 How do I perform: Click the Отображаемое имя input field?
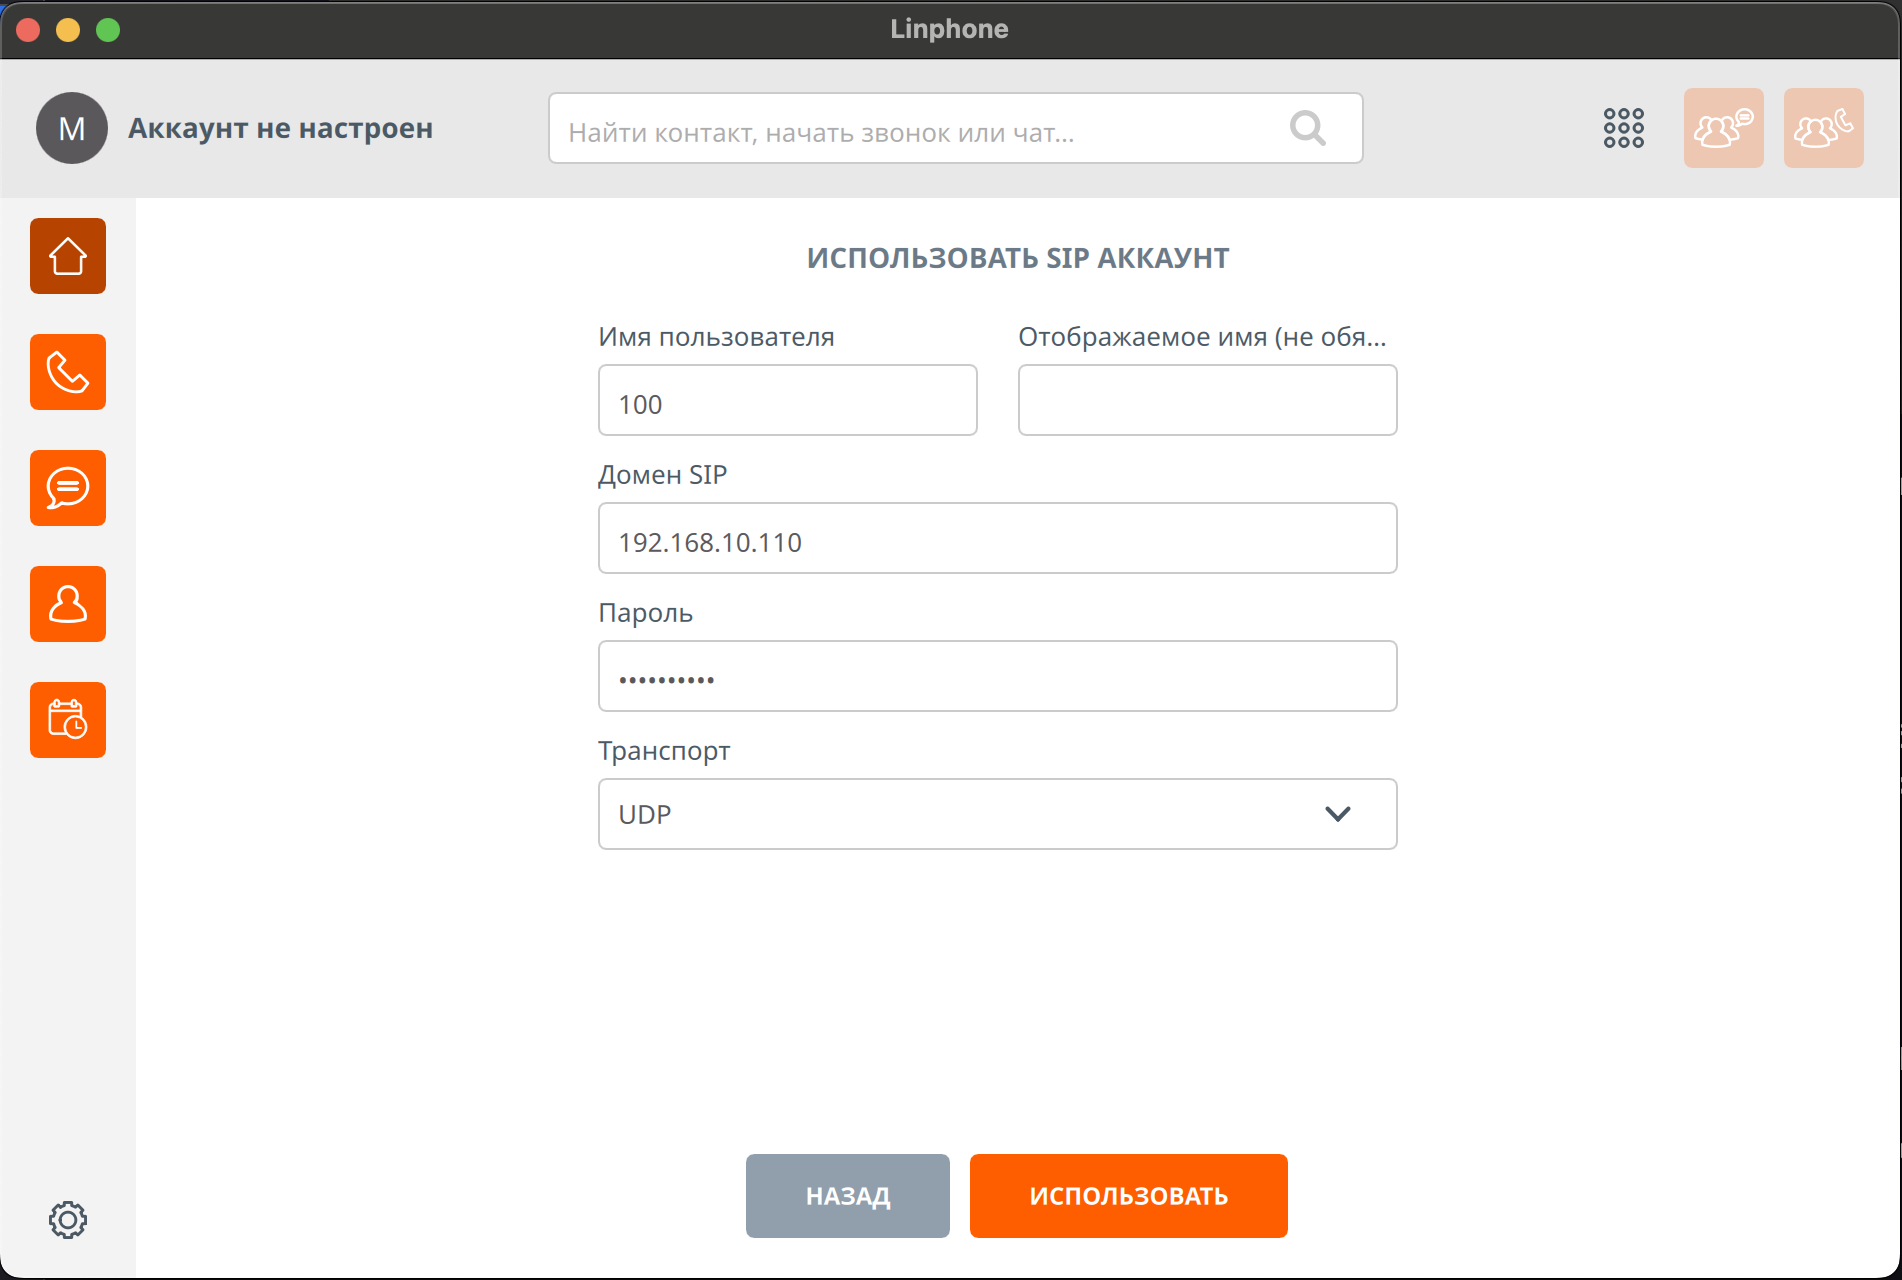pos(1207,400)
